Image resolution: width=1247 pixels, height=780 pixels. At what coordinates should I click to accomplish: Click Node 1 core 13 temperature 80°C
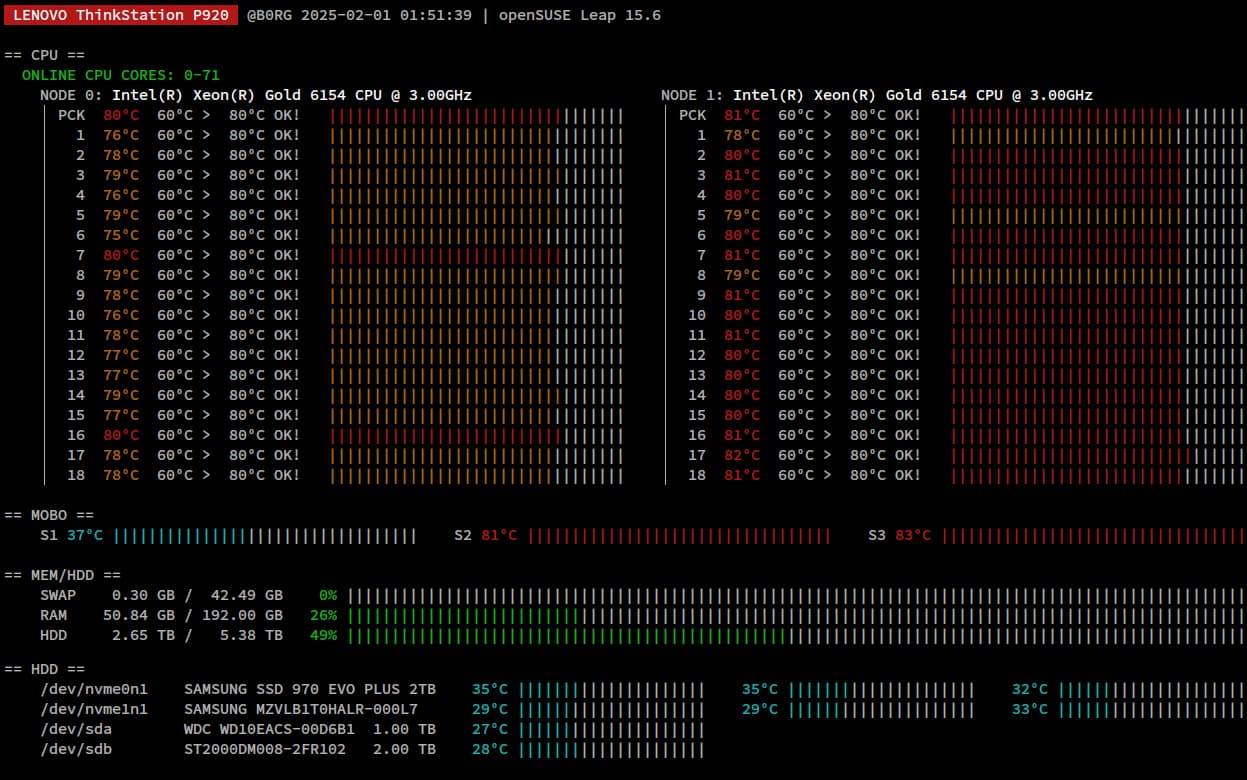point(742,375)
